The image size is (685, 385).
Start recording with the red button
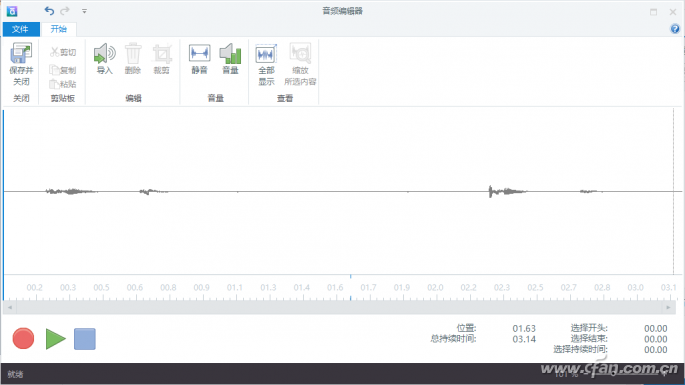pyautogui.click(x=23, y=339)
